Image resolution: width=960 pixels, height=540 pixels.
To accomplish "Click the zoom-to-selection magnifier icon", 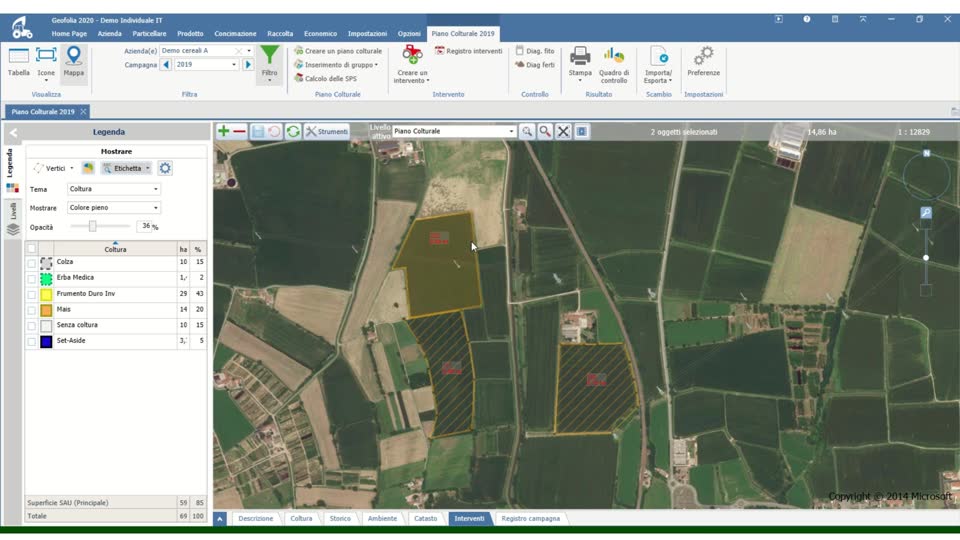I will (527, 131).
